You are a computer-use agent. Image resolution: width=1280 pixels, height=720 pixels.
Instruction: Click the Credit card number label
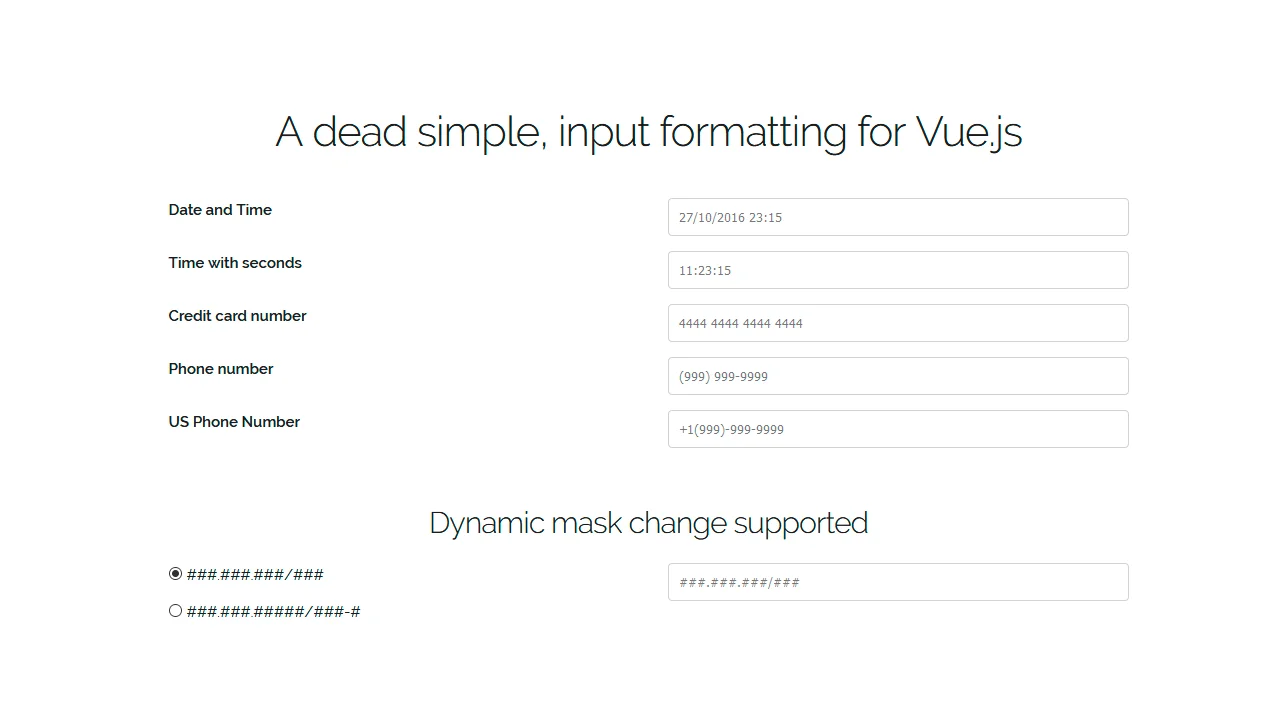coord(237,316)
